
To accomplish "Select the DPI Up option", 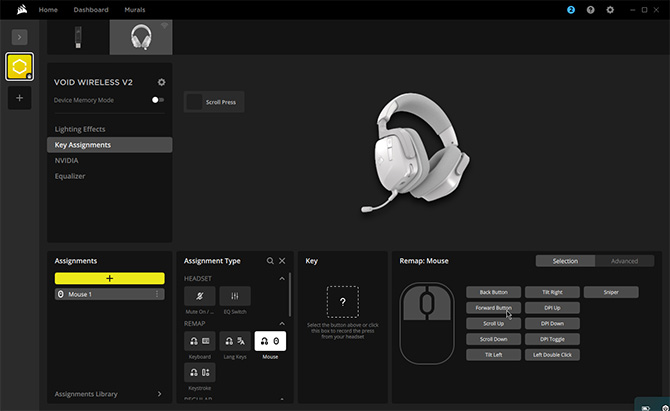I will (x=552, y=308).
